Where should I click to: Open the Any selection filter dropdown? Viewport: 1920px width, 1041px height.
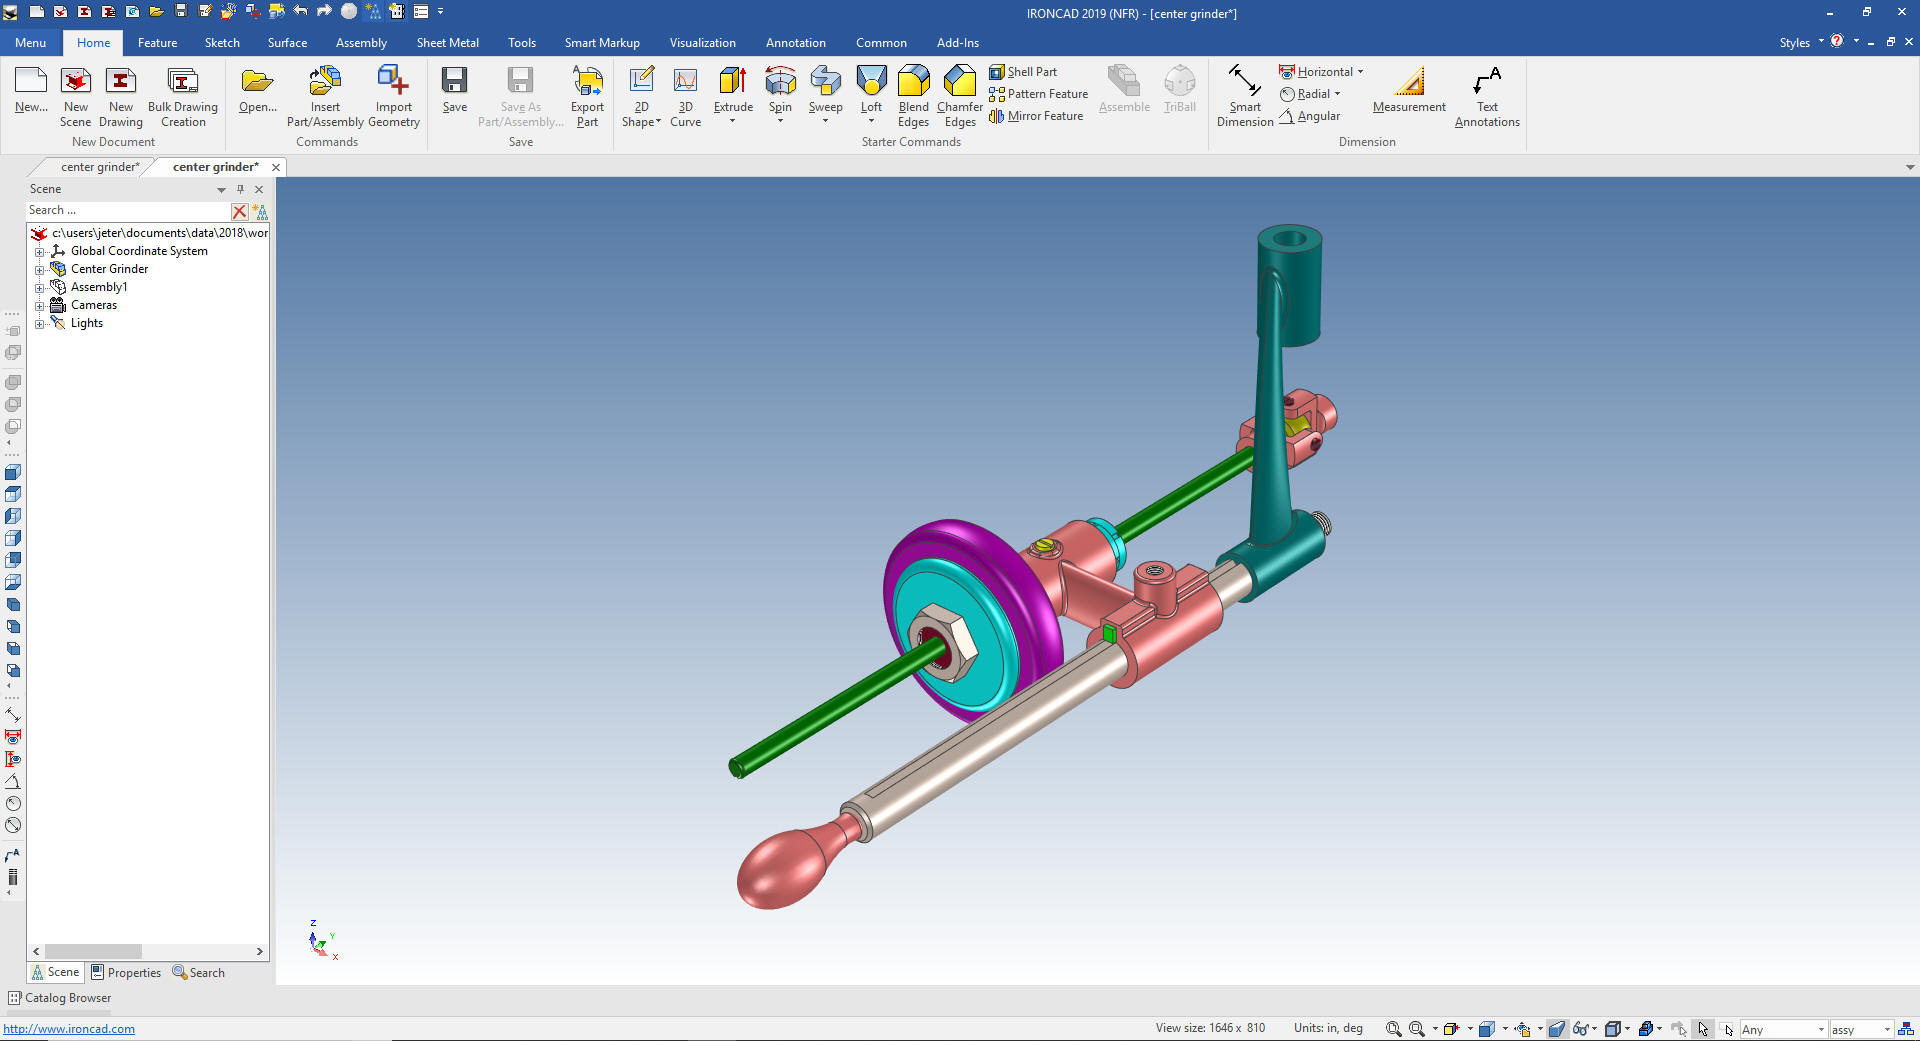click(1820, 1030)
